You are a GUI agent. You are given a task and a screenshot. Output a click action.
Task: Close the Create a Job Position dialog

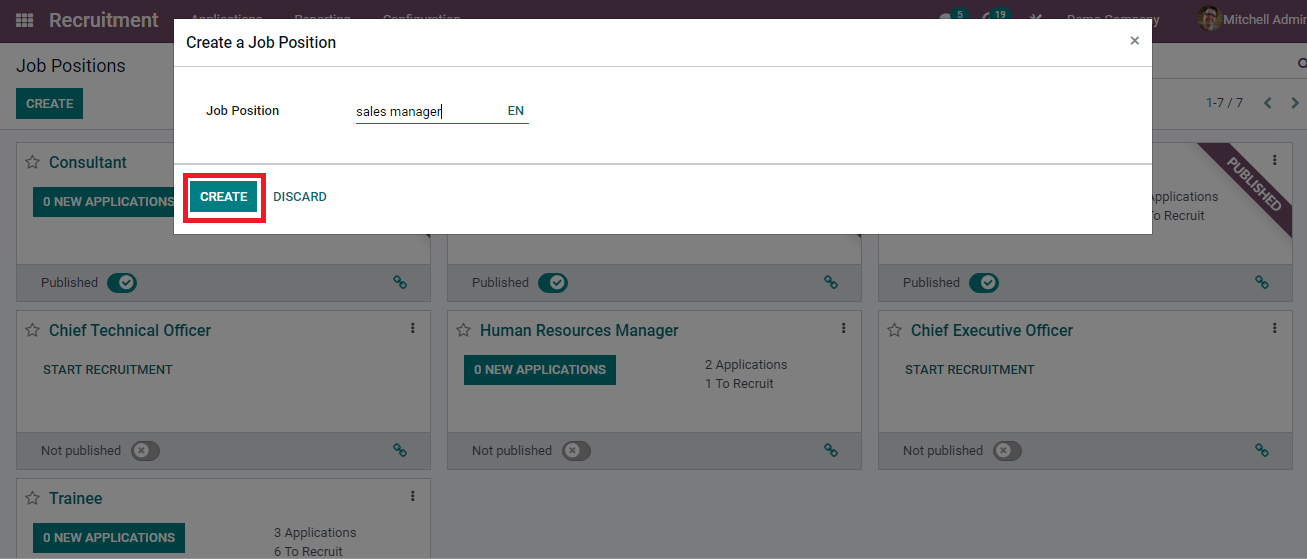point(1134,41)
